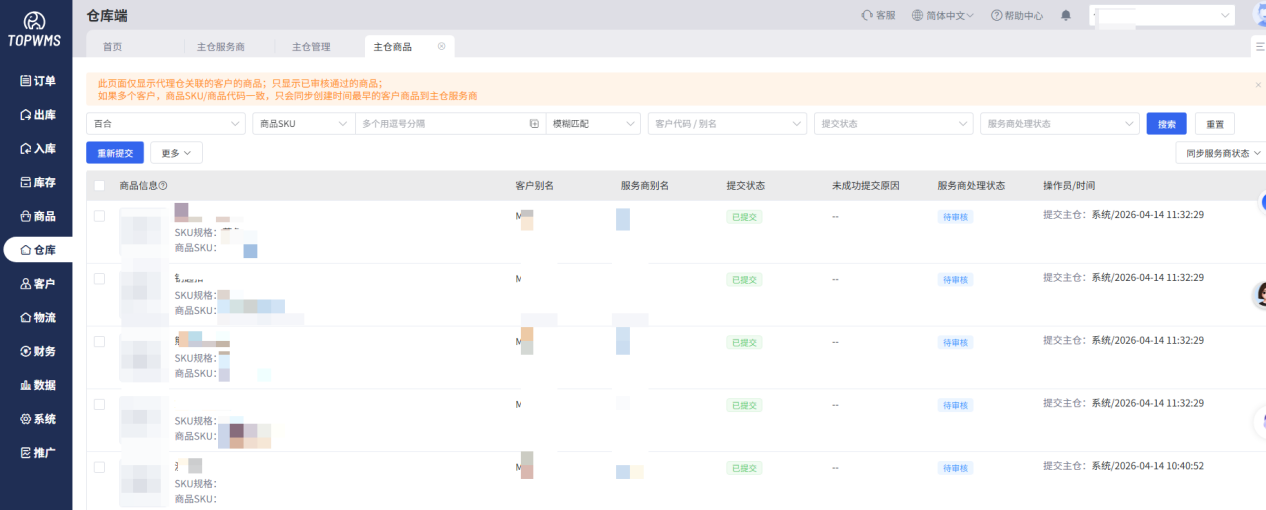Open 订单 orders in the sidebar

37,81
